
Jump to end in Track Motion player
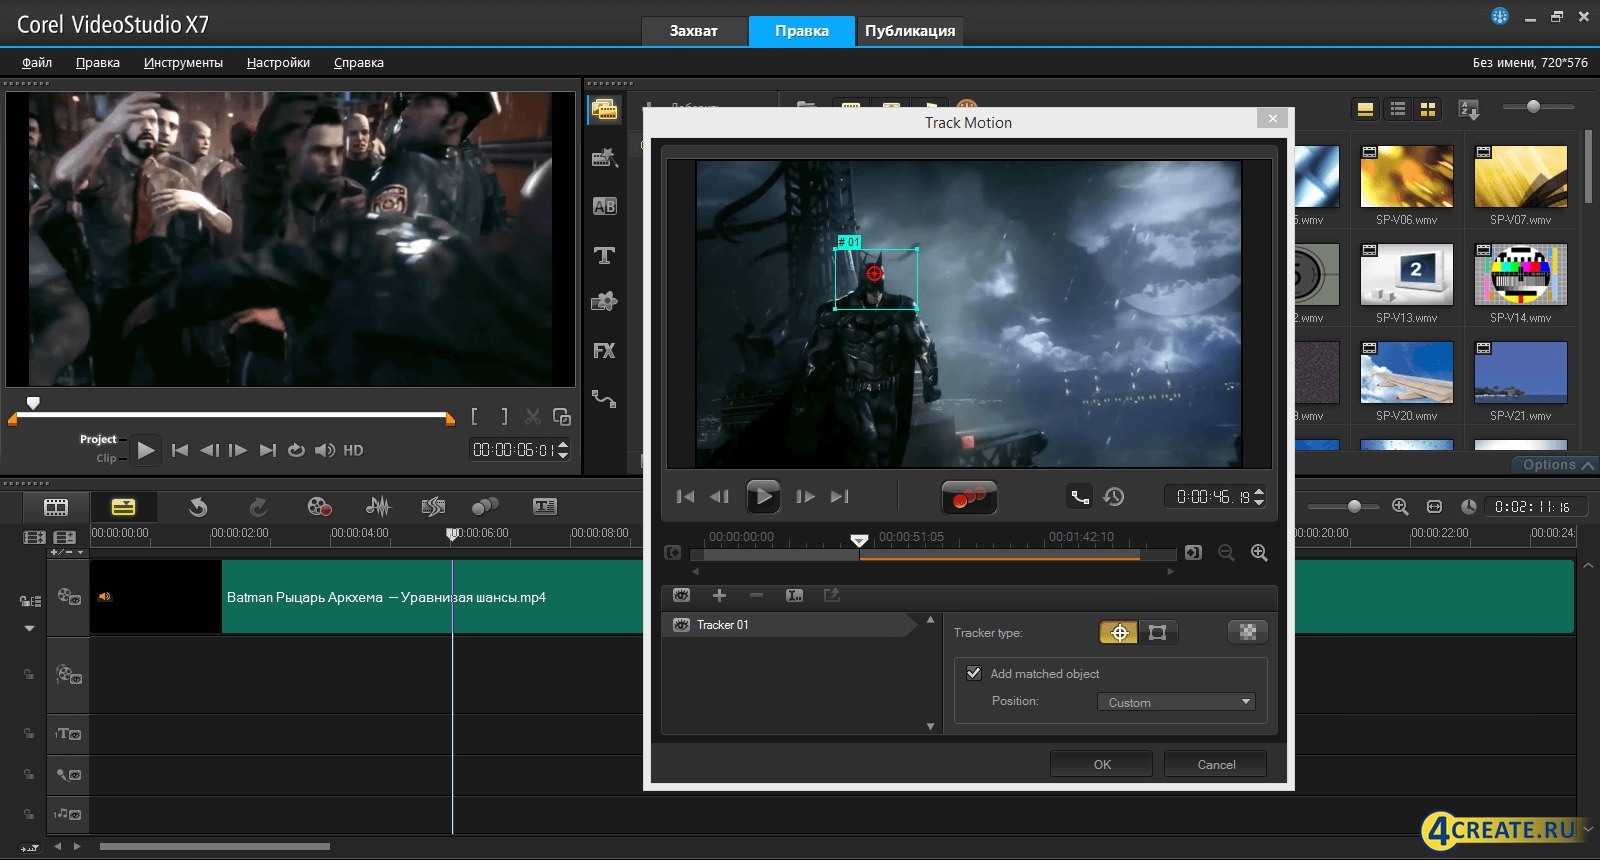click(840, 496)
